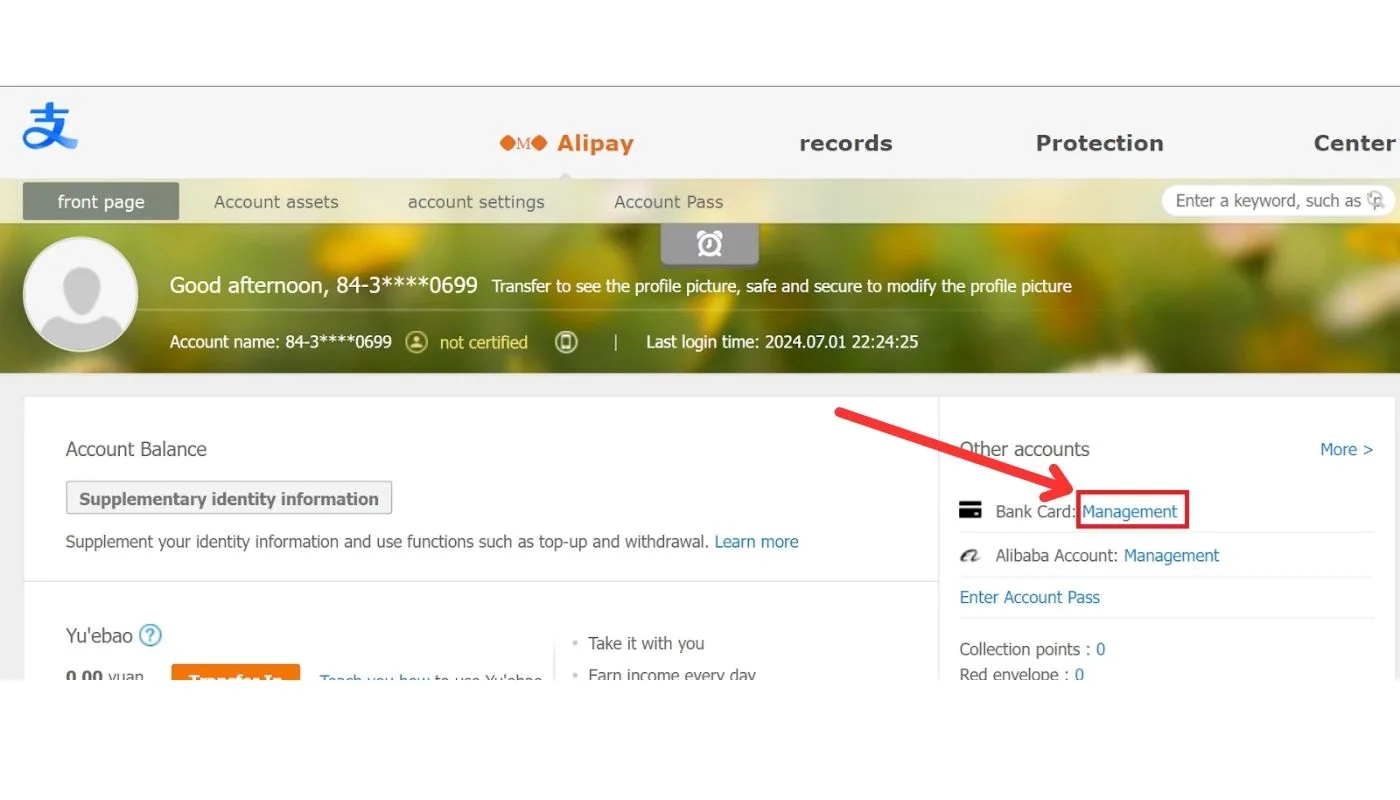Select the front page tab

point(101,201)
